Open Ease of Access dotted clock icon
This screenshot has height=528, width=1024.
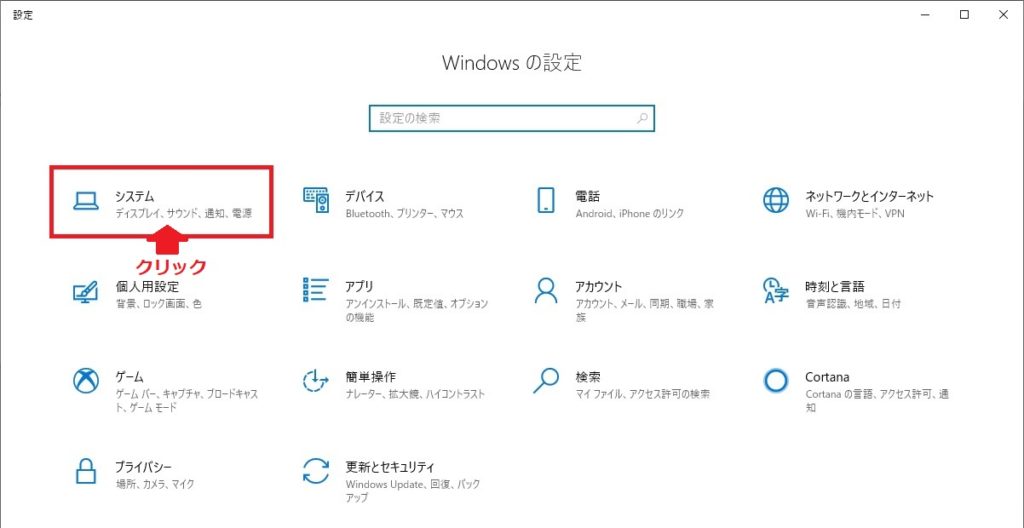[x=317, y=381]
